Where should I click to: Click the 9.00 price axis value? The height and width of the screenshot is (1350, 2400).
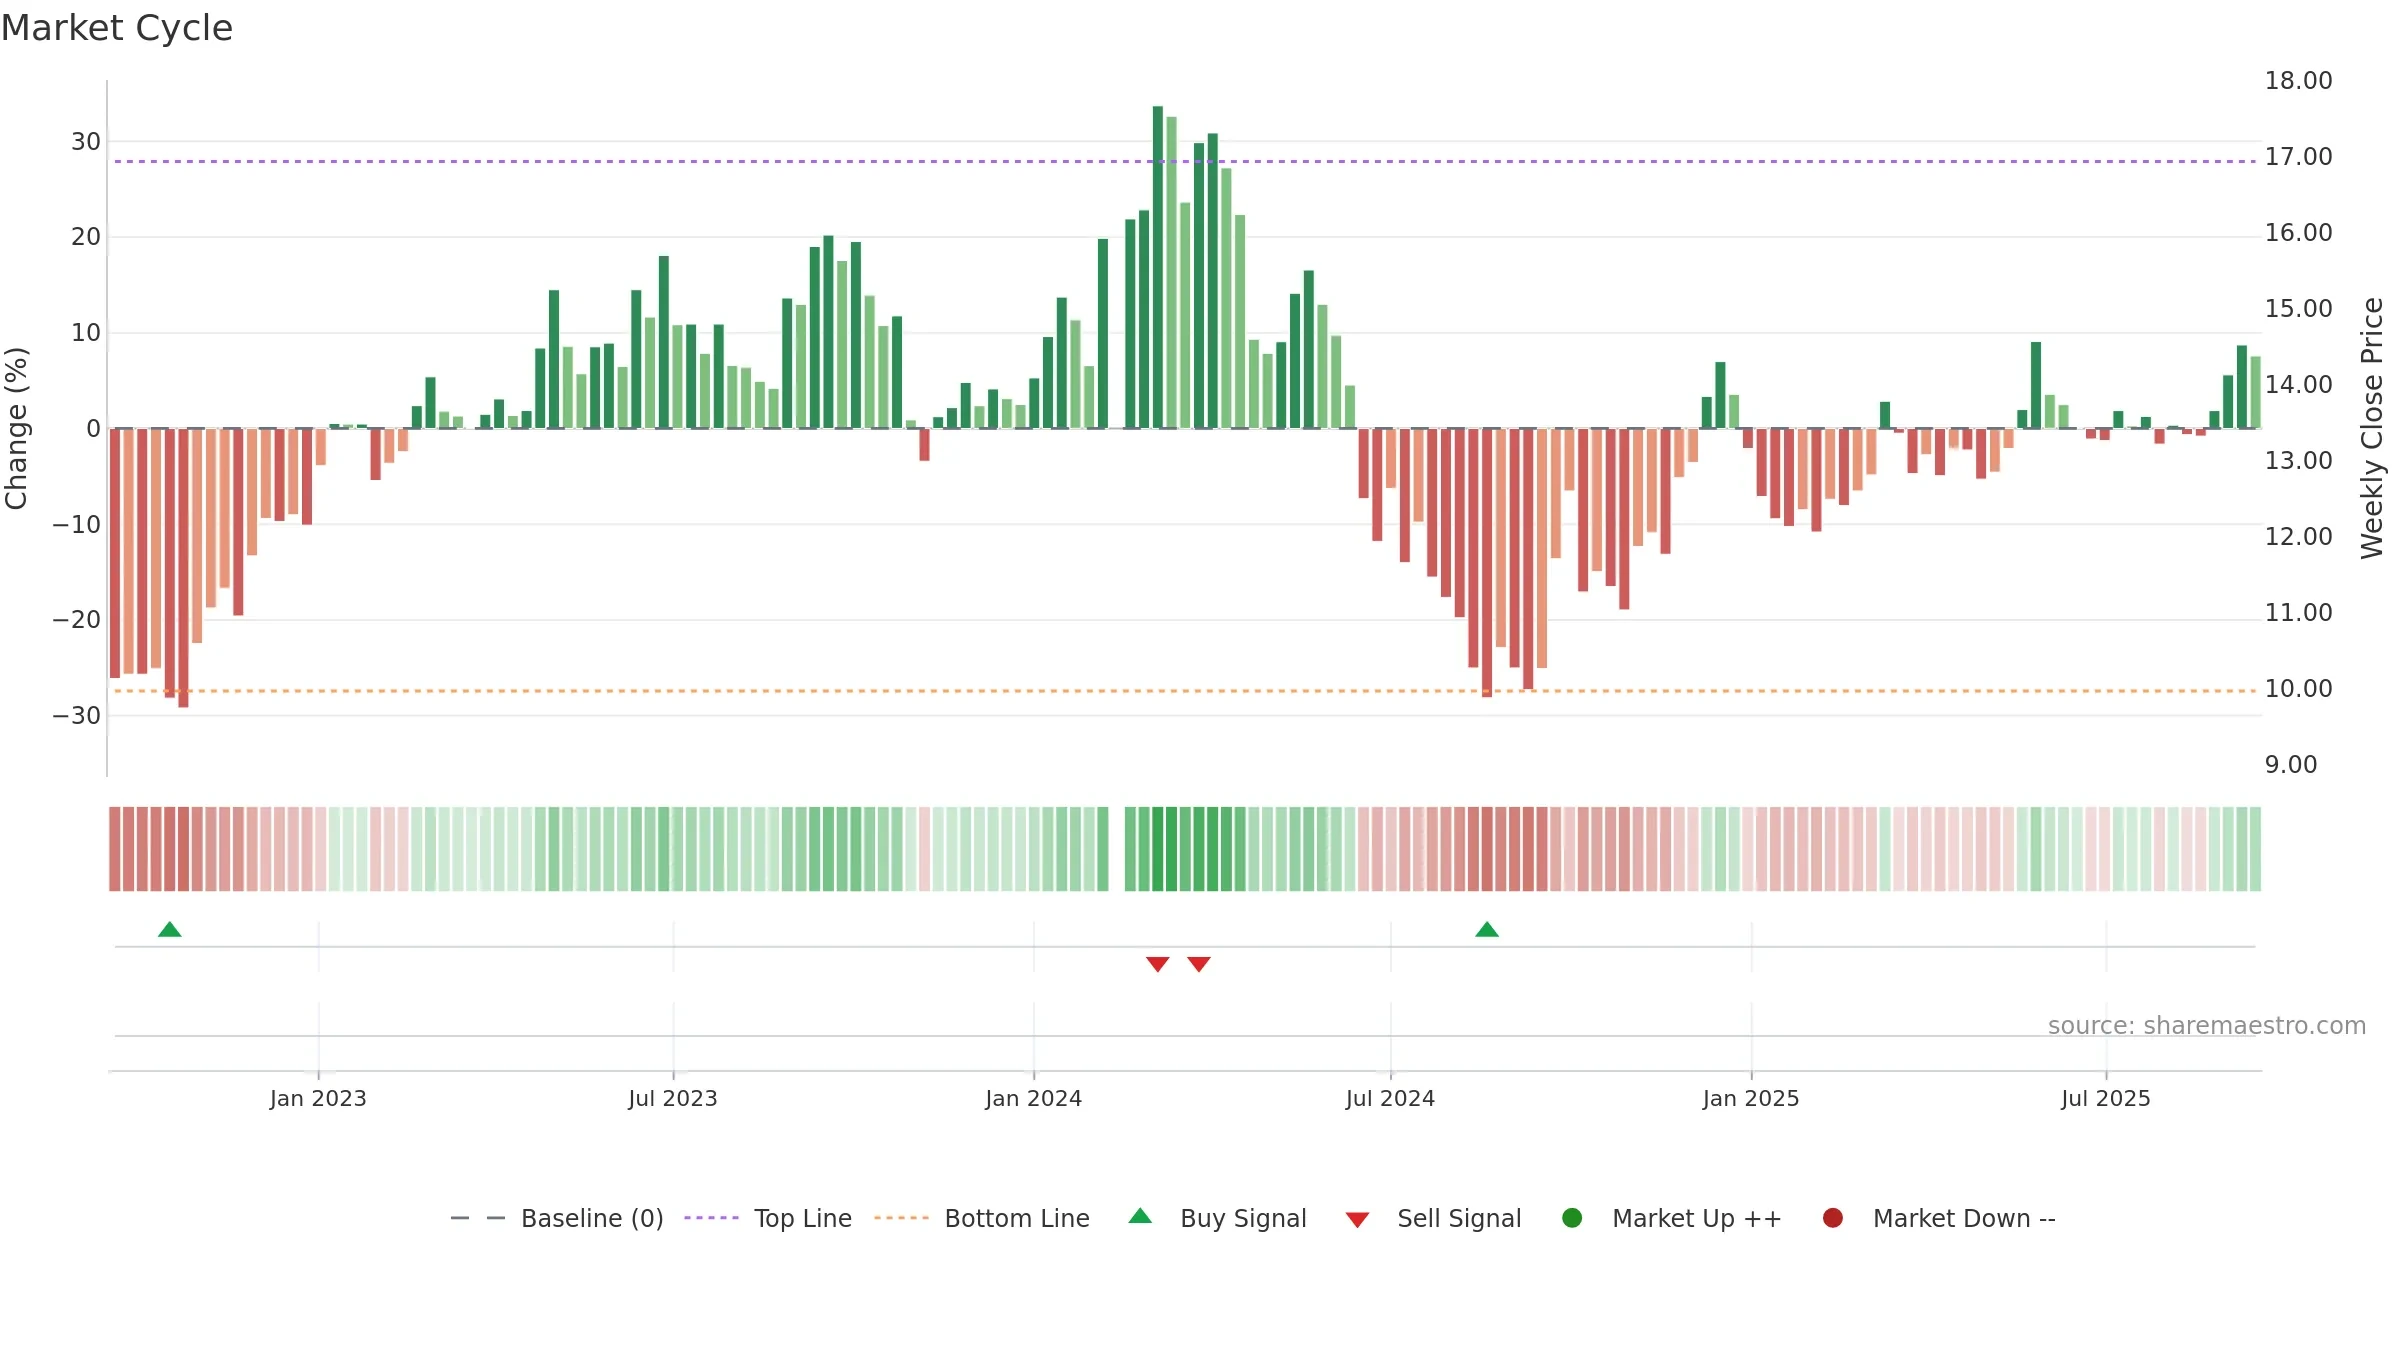click(x=2291, y=765)
